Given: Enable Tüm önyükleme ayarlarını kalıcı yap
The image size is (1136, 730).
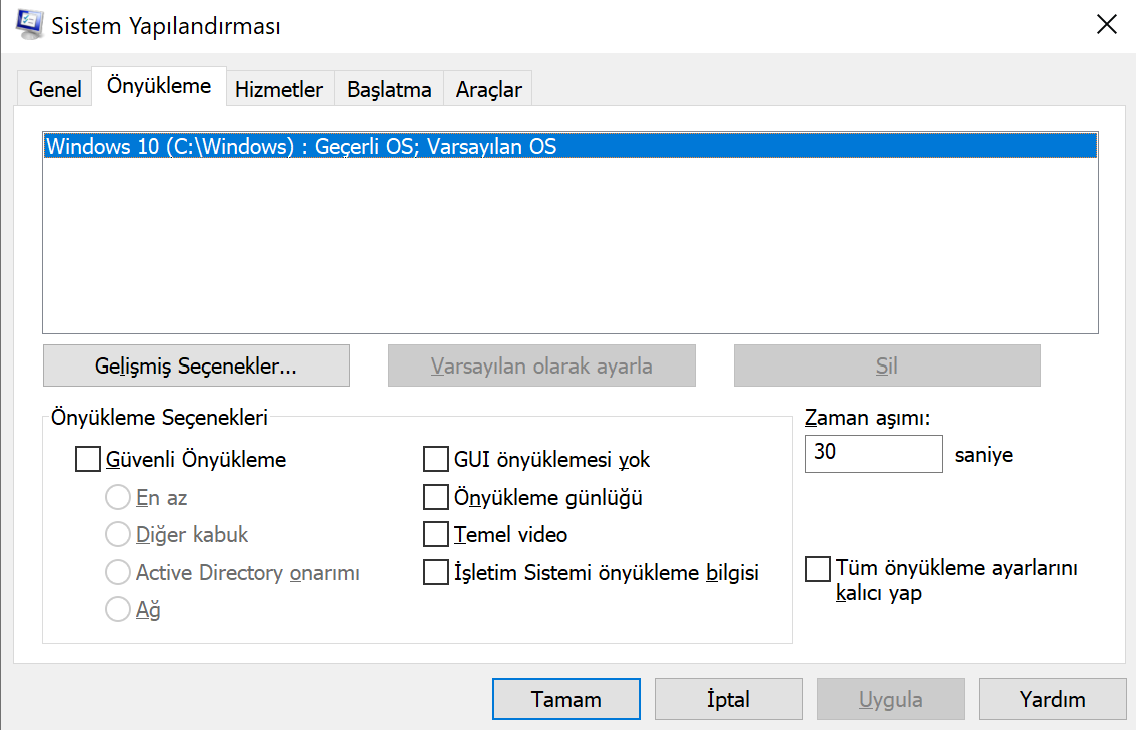Looking at the screenshot, I should [817, 569].
